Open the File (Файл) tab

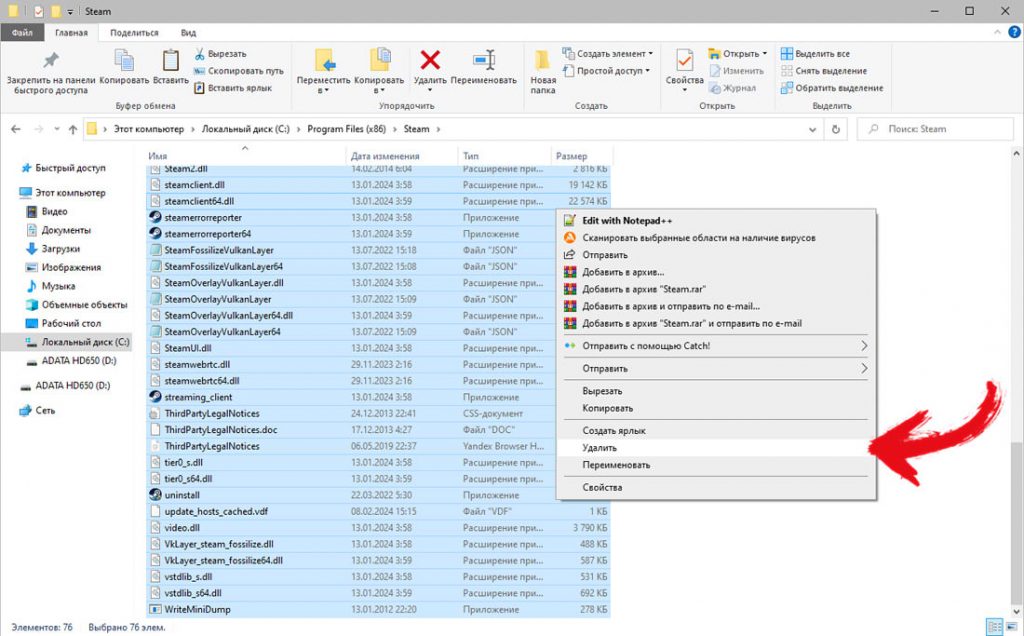click(22, 32)
